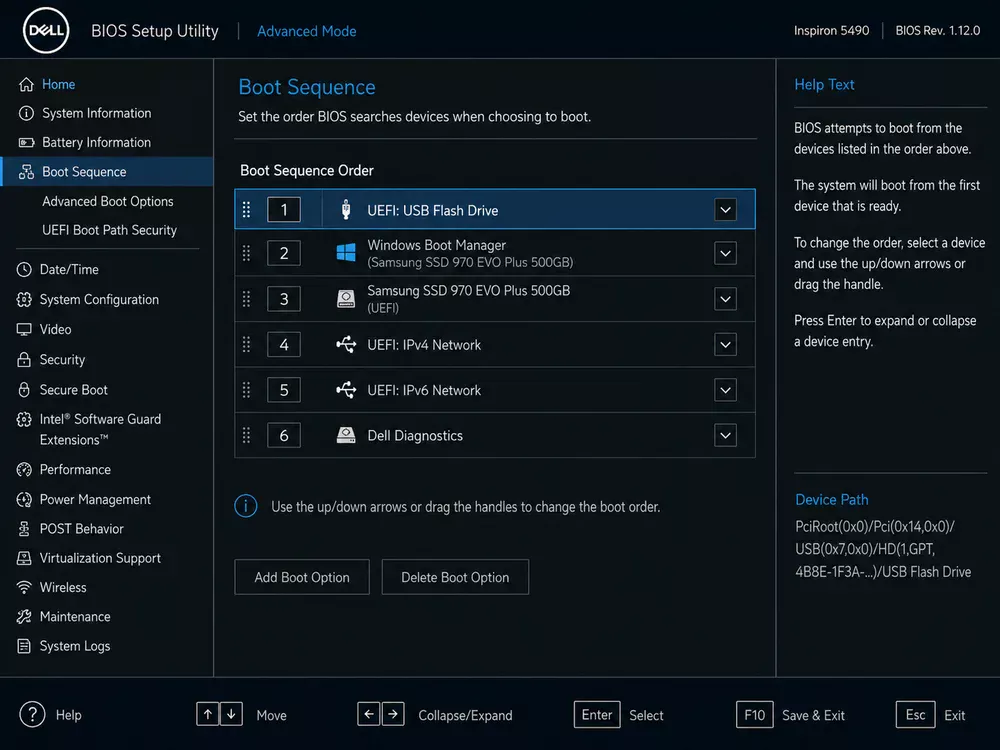The width and height of the screenshot is (1000, 750).
Task: Click the F10 Save & Exit key button
Action: tap(754, 715)
